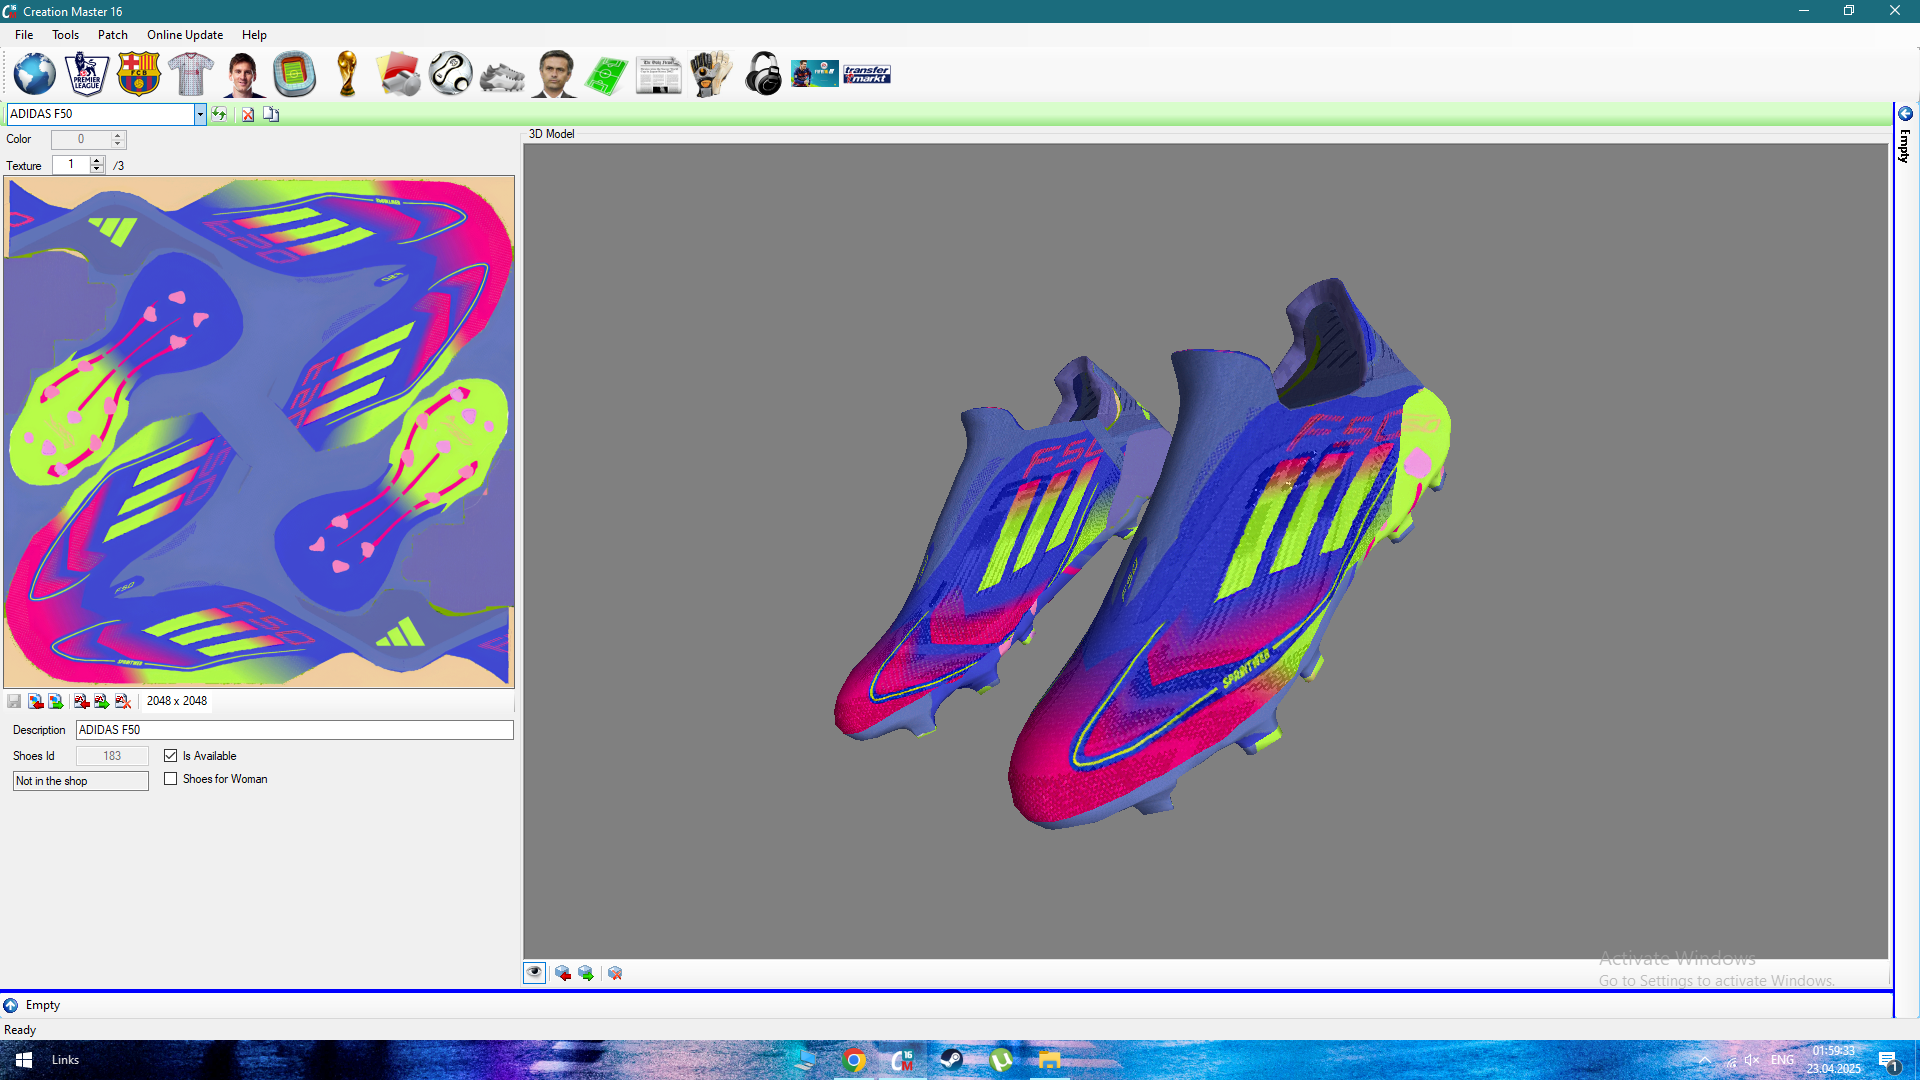Open the Windows Start button

coord(24,1060)
